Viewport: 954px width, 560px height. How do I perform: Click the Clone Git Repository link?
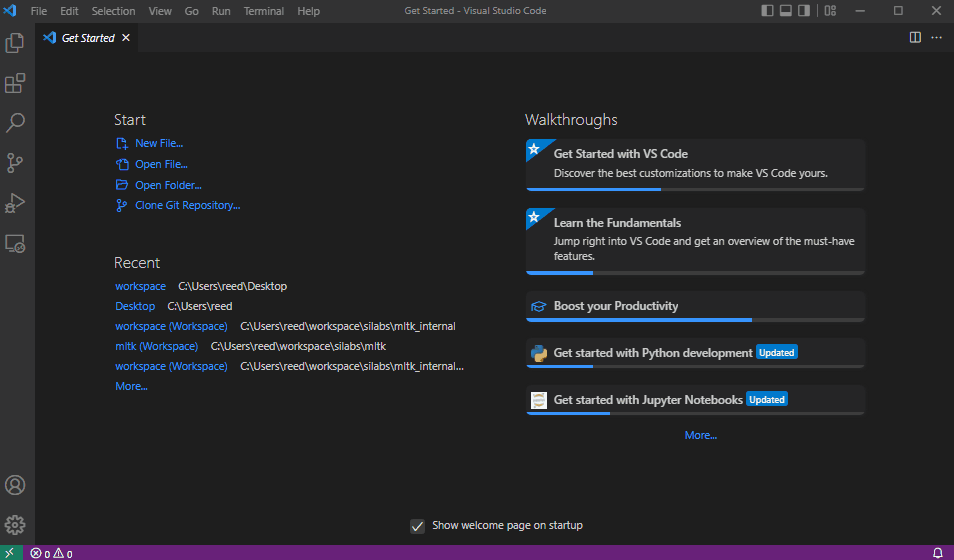tap(187, 205)
